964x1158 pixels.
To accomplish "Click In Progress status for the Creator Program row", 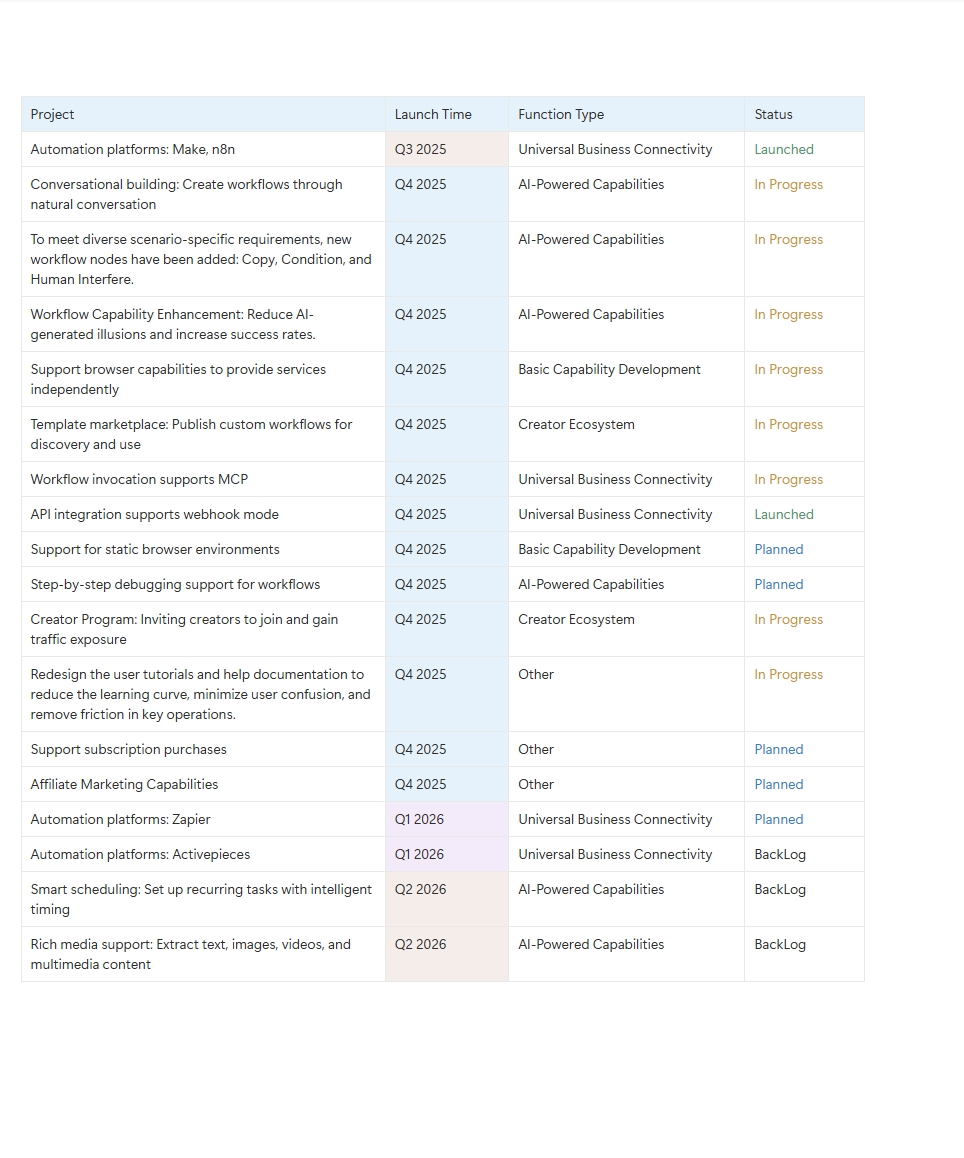I will (789, 619).
